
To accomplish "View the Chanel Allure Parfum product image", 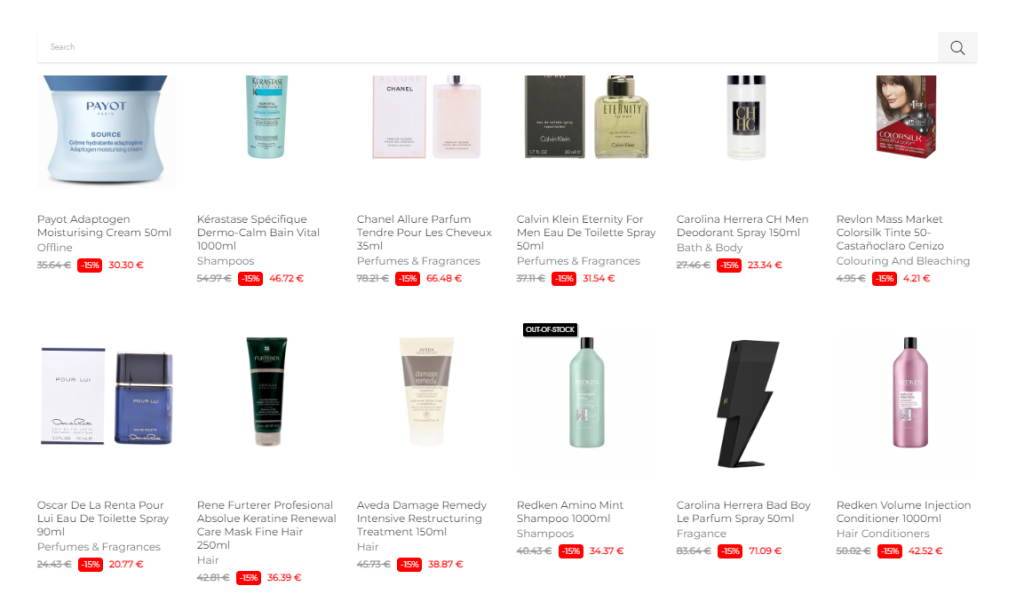I will point(426,117).
